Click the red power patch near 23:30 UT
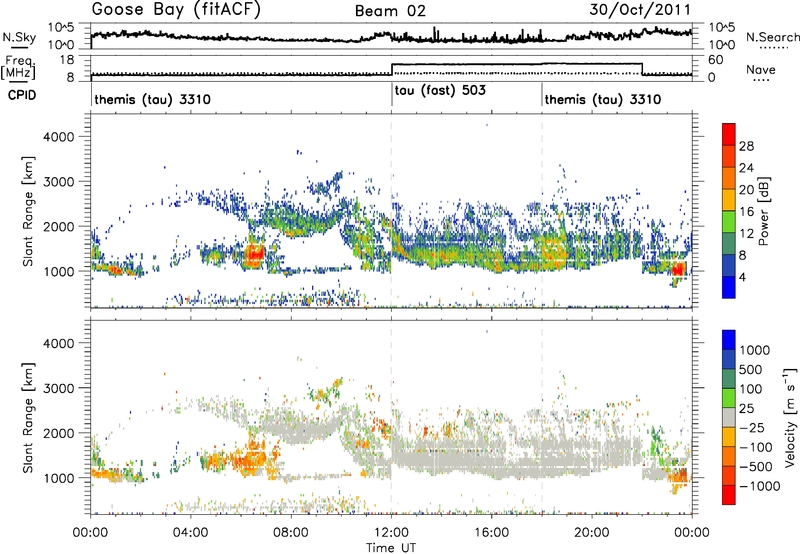The image size is (800, 554). pos(679,269)
